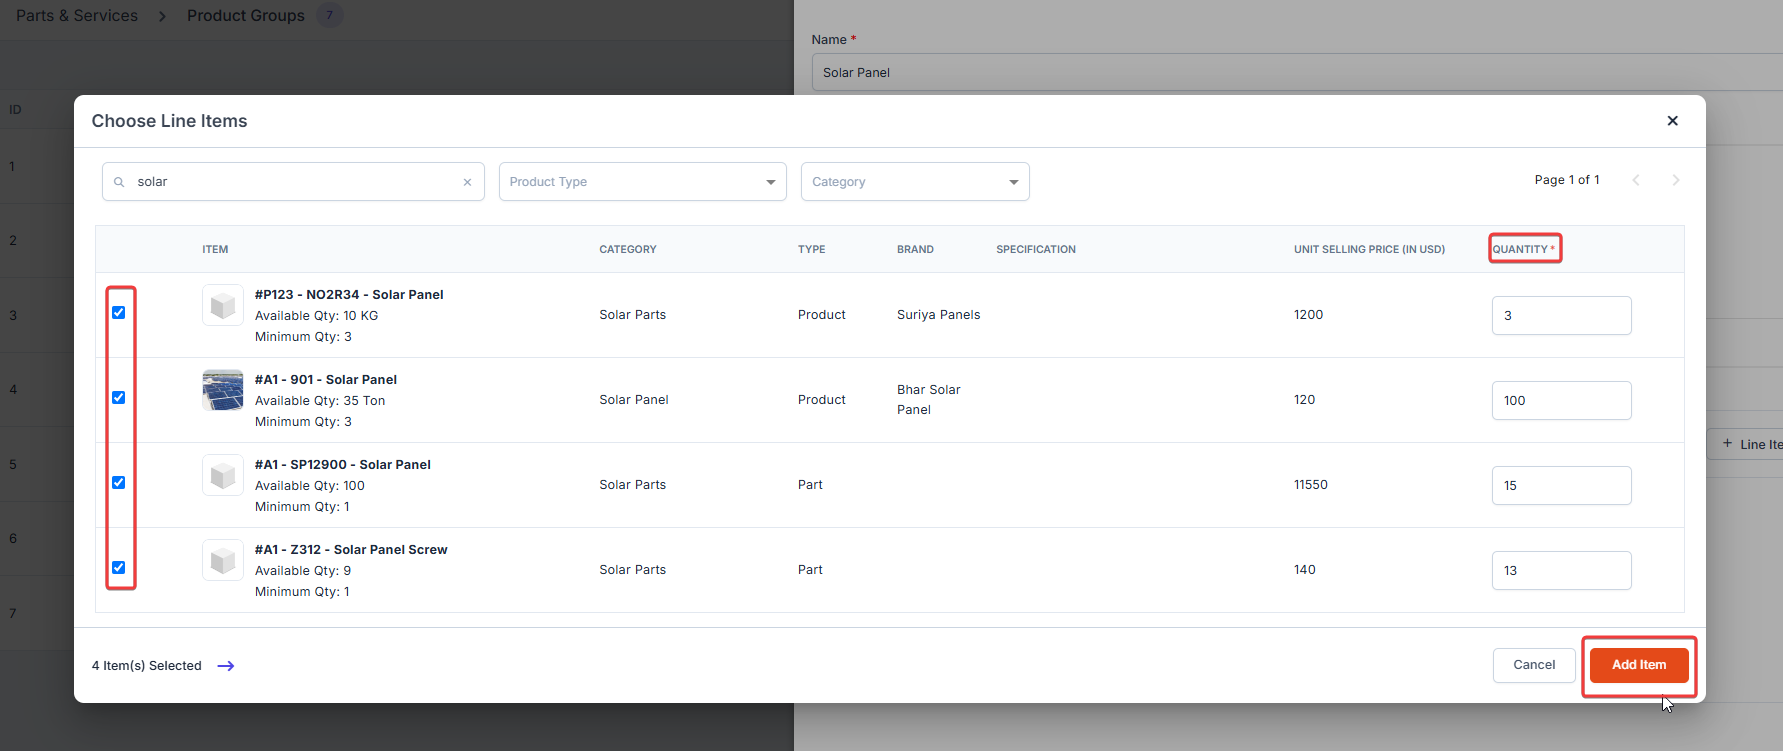Click '4 Item(s) Selected' text
Viewport: 1783px width, 751px height.
147,666
